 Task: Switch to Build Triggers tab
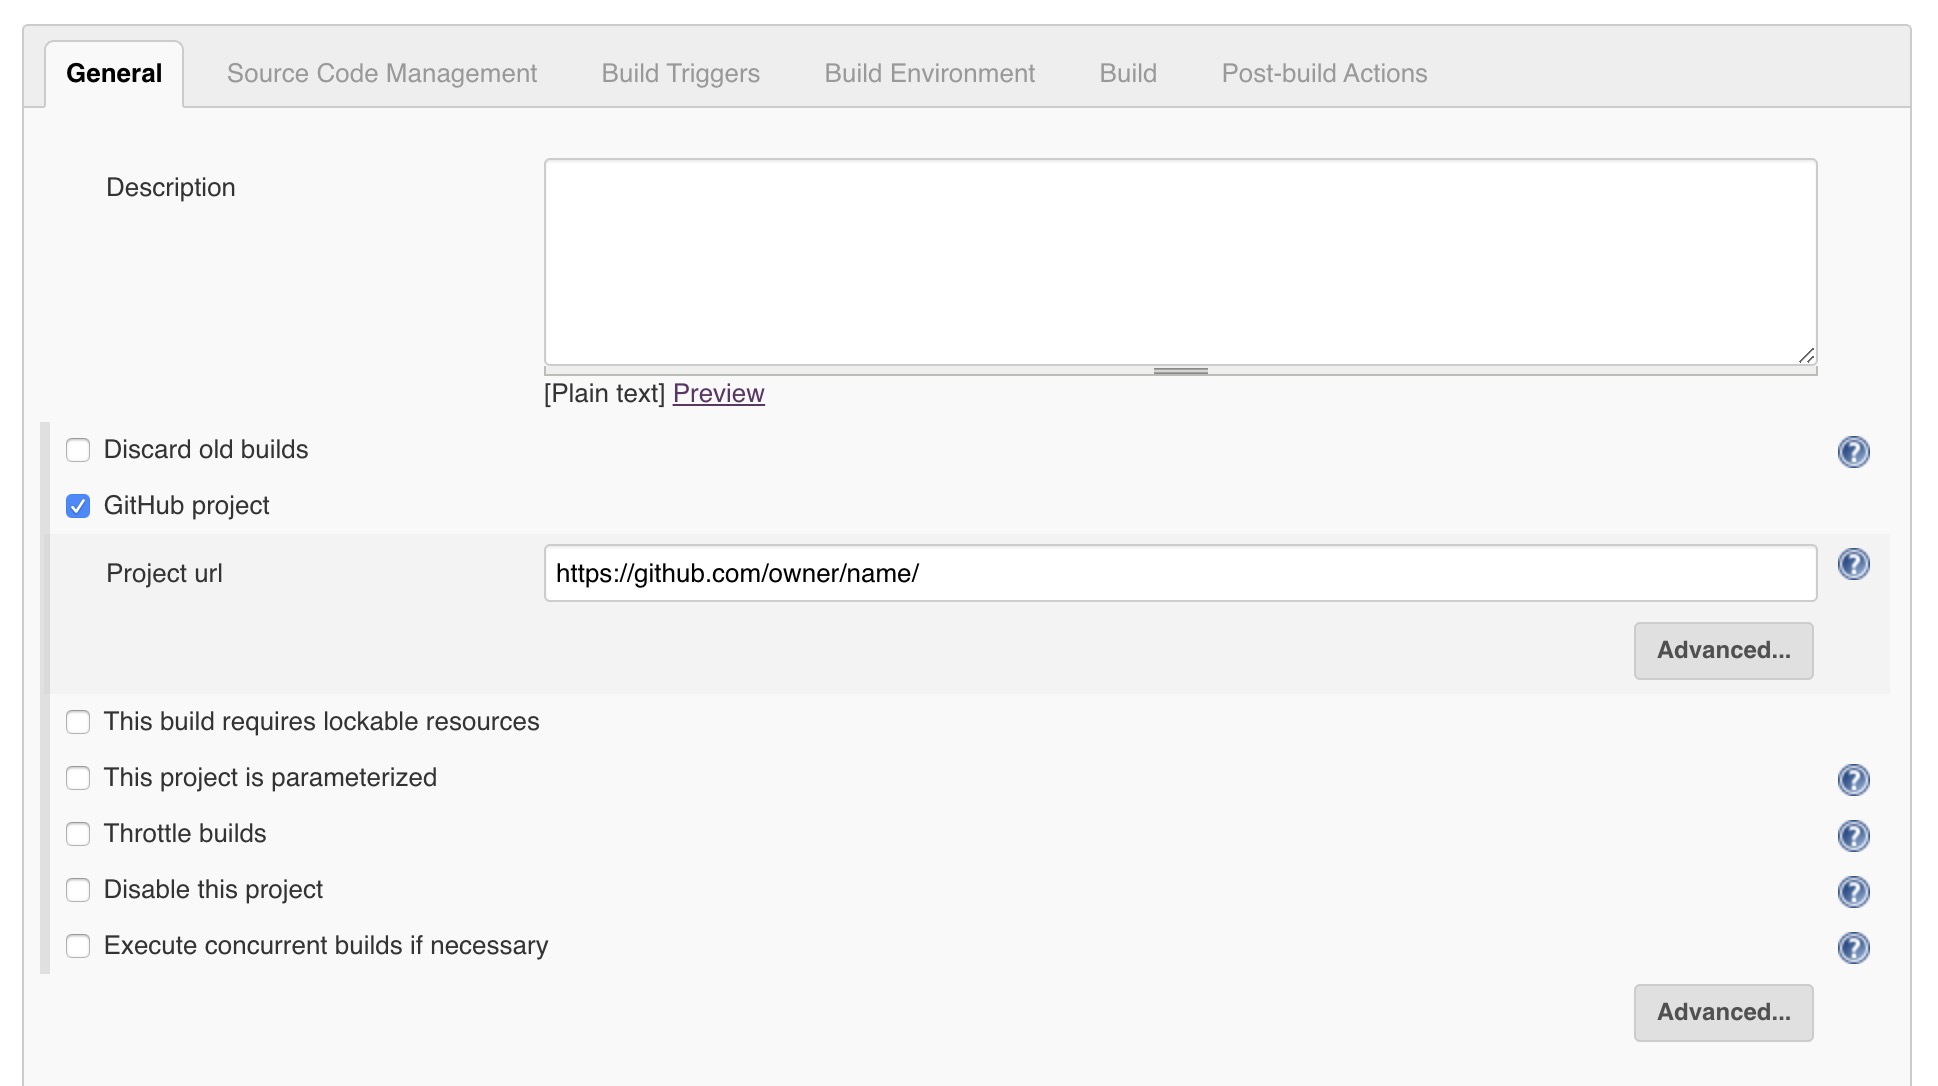(x=680, y=73)
